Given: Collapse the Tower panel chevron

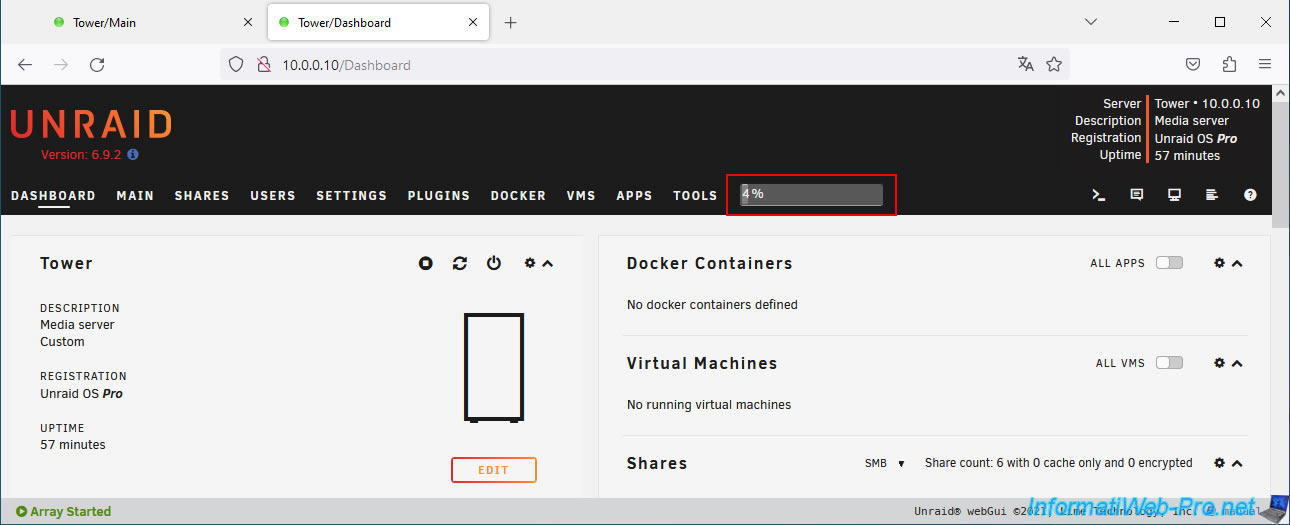Looking at the screenshot, I should click(x=547, y=263).
